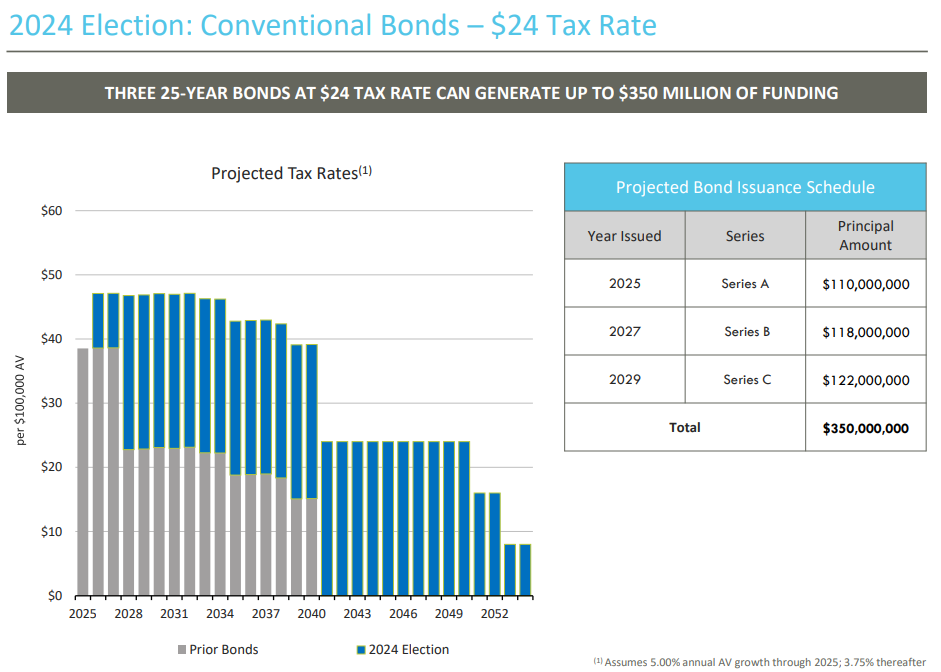This screenshot has width=941, height=672.
Task: Select the 'per $100,000 AV' axis title
Action: pyautogui.click(x=21, y=400)
